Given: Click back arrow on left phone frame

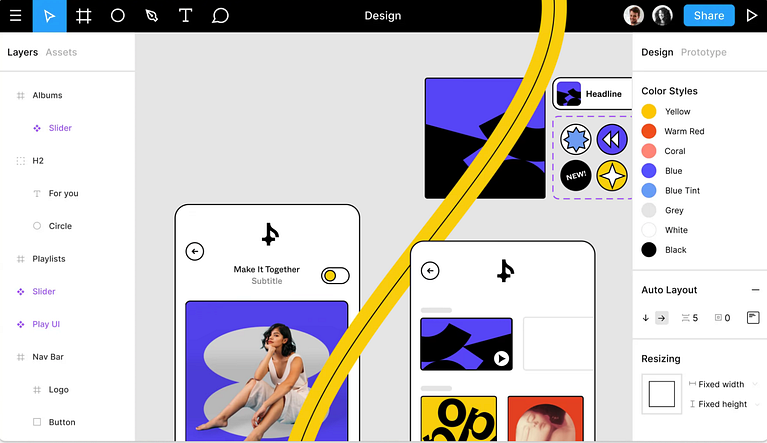Looking at the screenshot, I should [x=195, y=251].
